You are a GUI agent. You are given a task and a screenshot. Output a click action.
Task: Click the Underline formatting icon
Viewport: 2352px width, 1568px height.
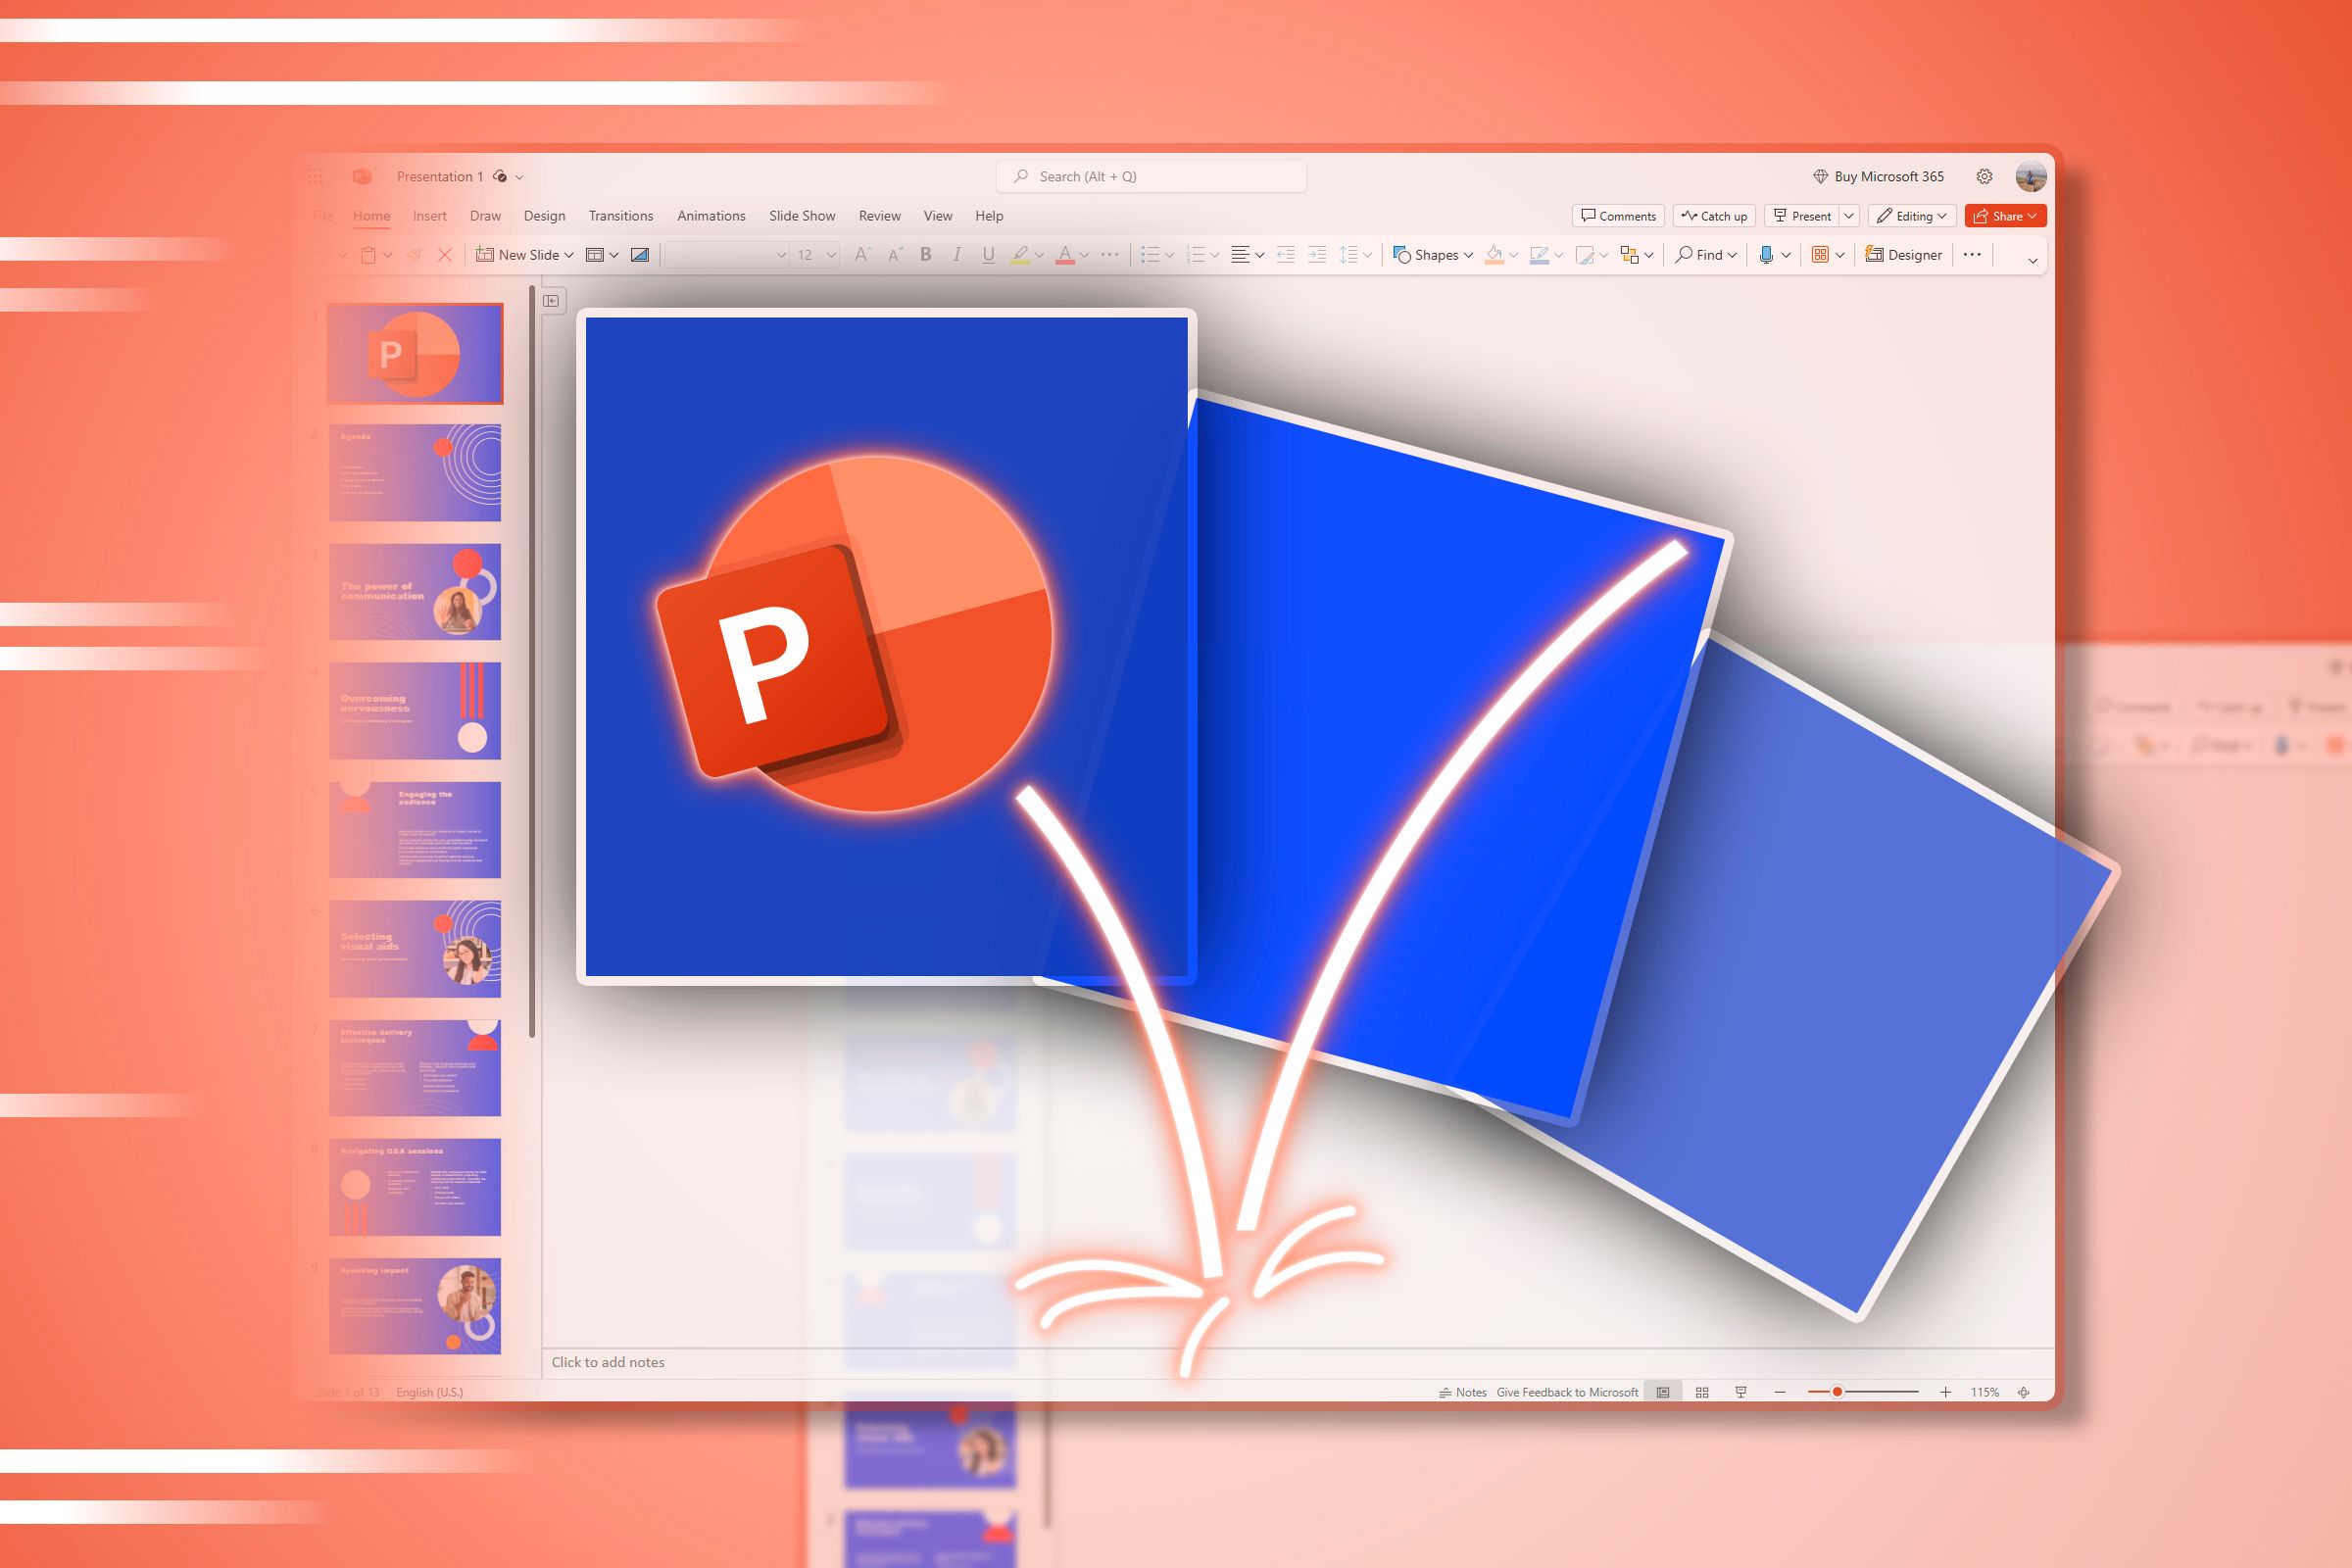(x=984, y=256)
